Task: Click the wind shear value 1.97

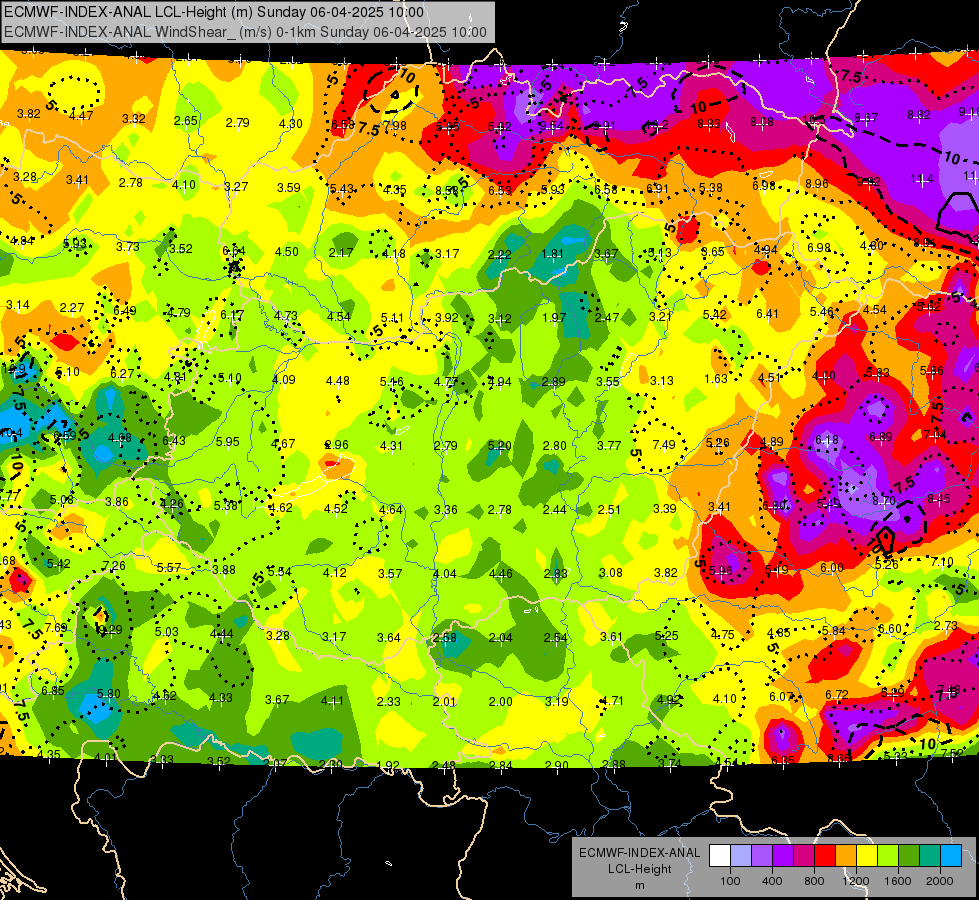Action: 554,318
